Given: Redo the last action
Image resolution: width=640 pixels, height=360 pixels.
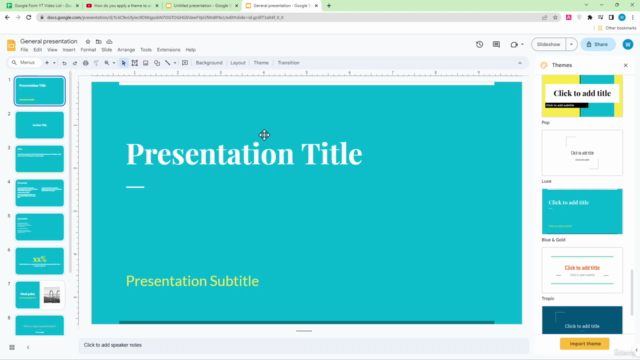Looking at the screenshot, I should 75,63.
